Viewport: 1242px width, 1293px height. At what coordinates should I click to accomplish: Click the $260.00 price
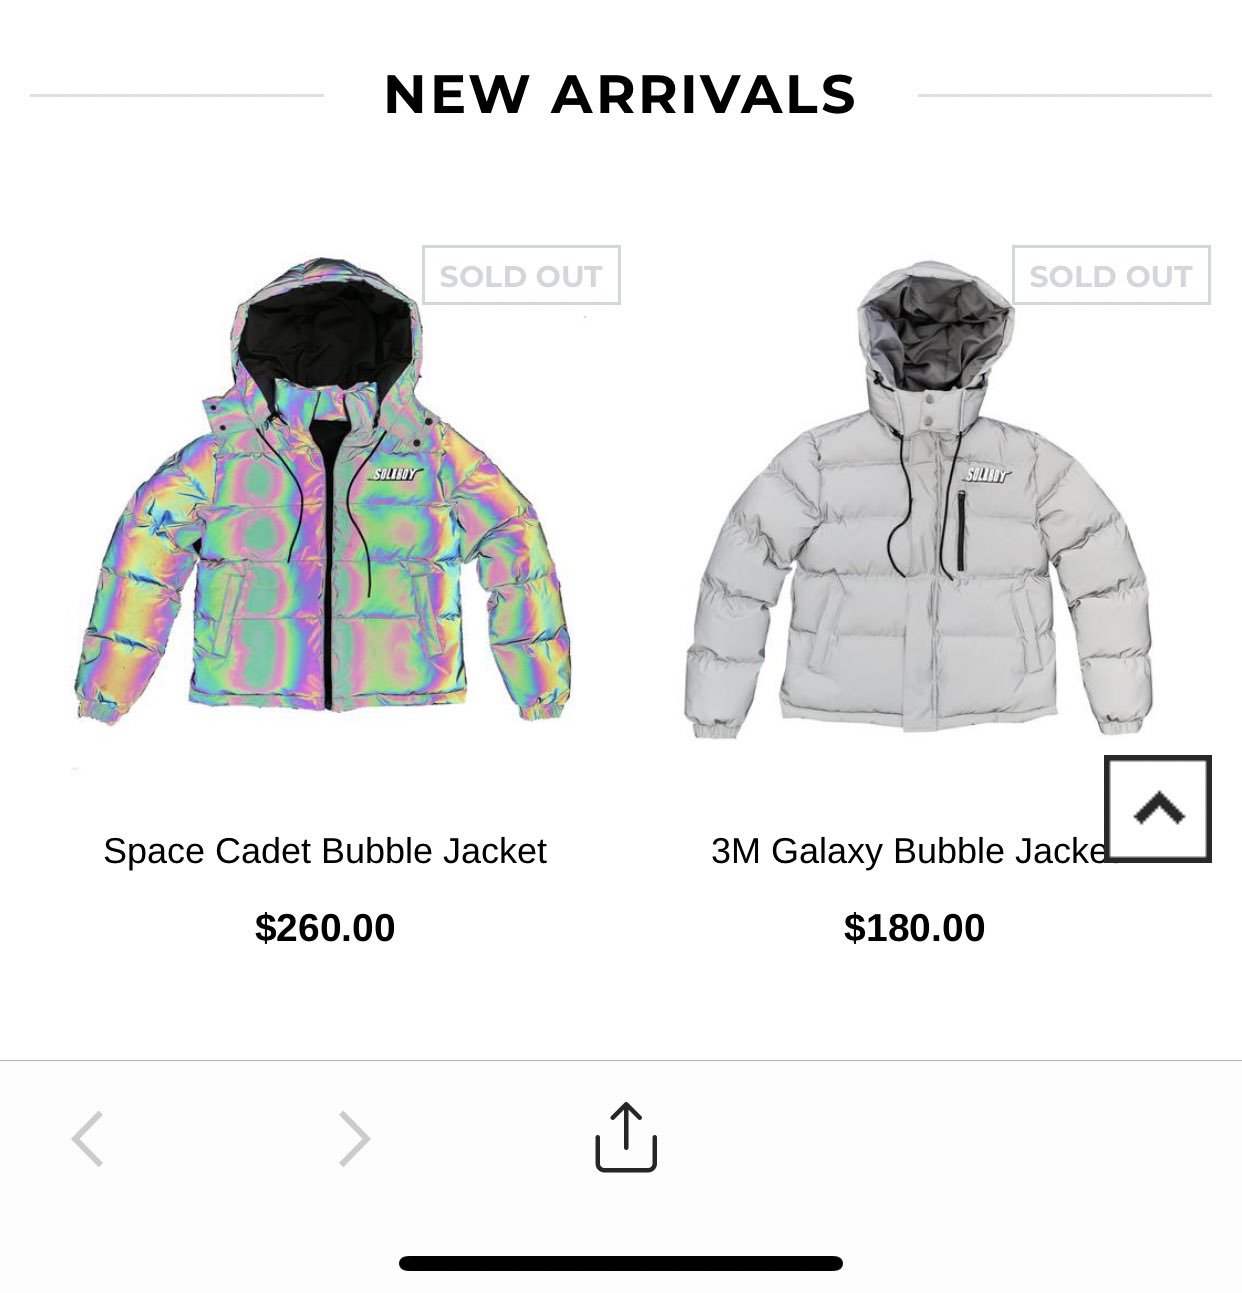coord(325,928)
